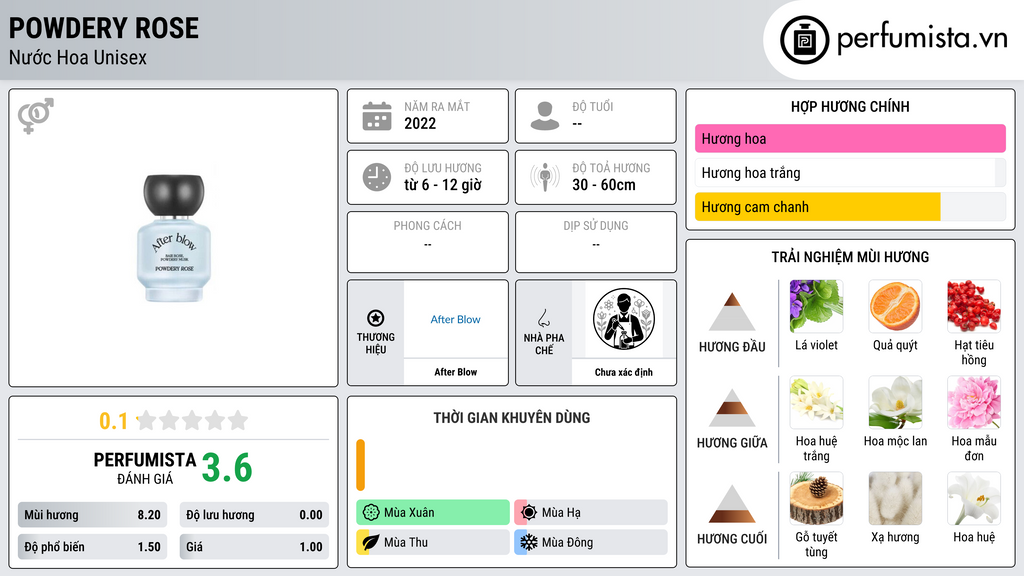Click the HƯƠNG GIỮA label
1024x576 pixels.
[732, 443]
